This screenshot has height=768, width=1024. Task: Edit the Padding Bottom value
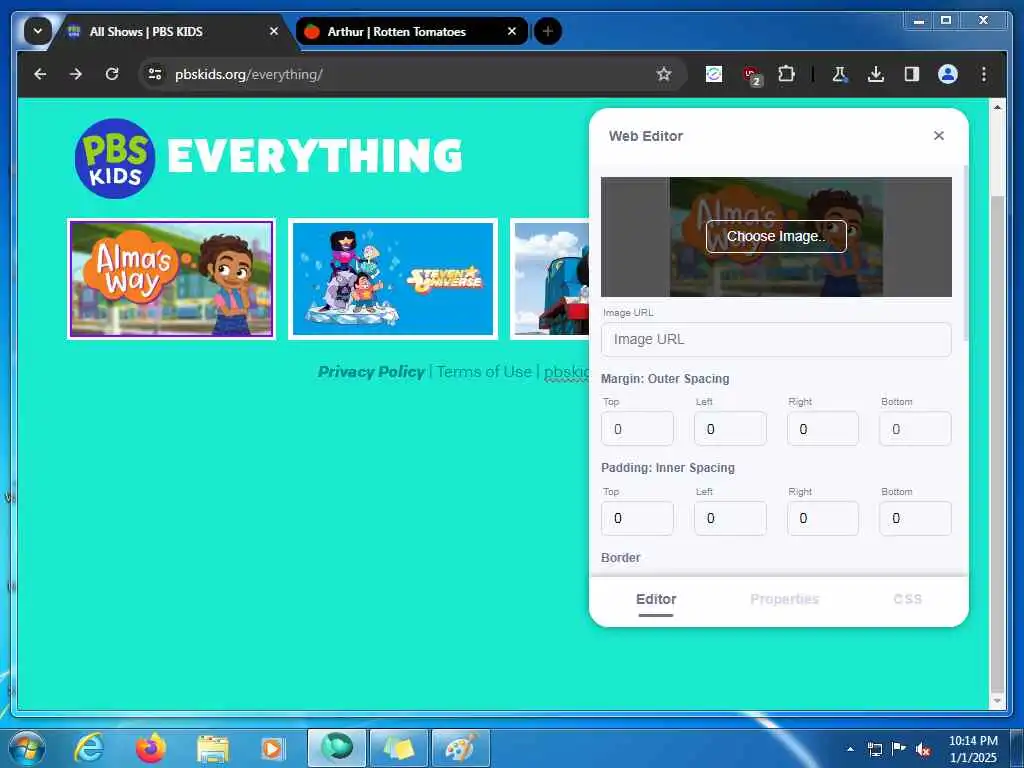[915, 519]
